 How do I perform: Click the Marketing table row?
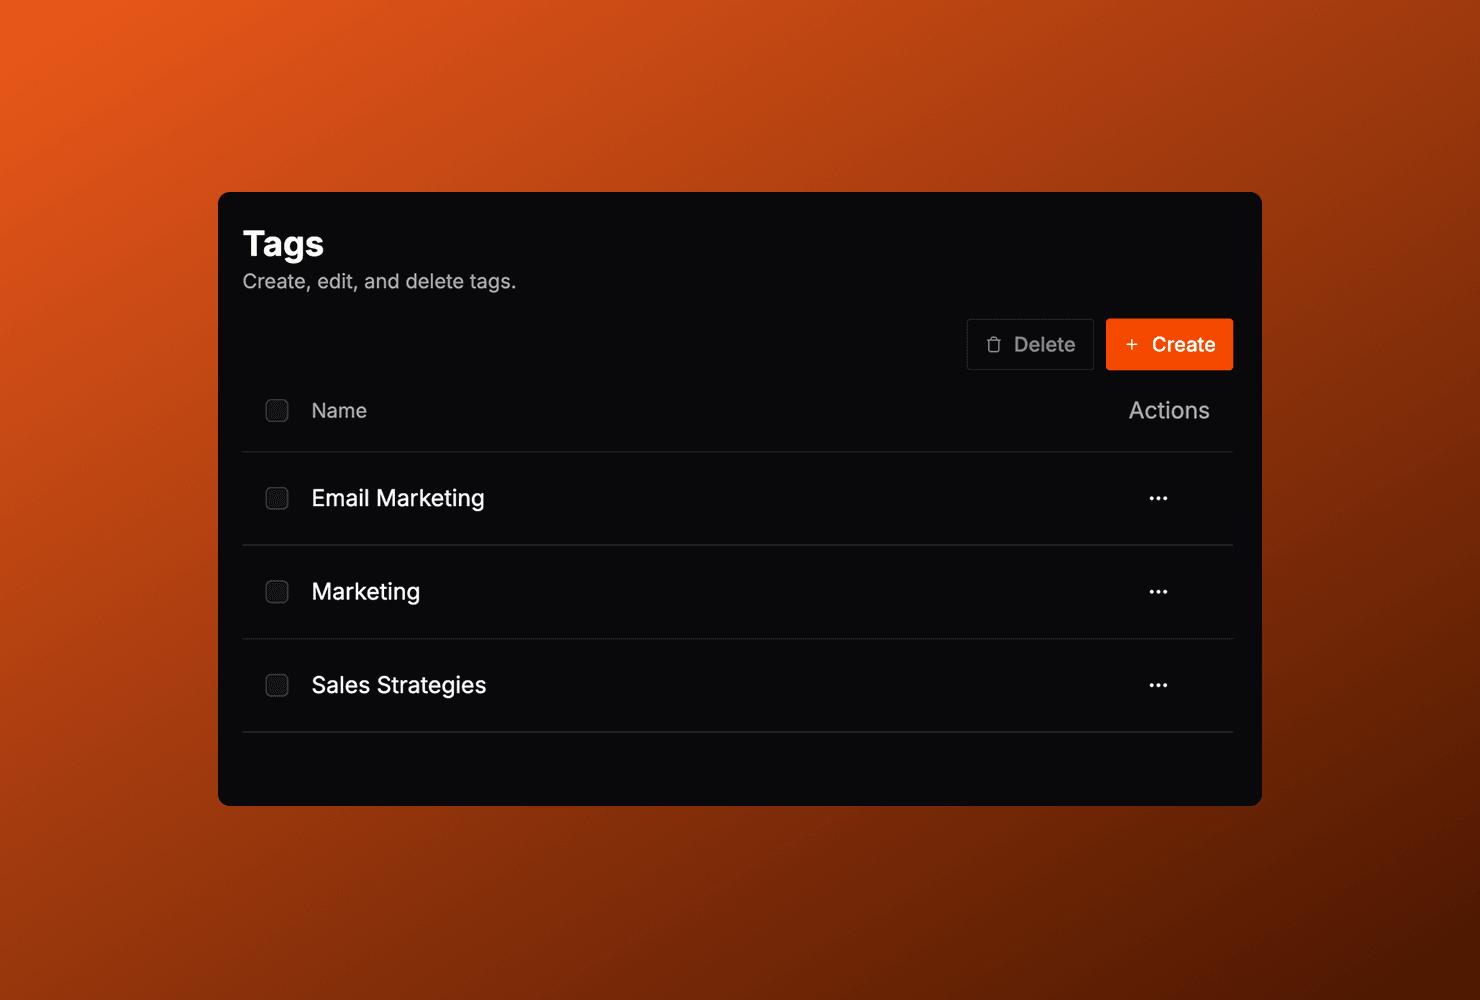tap(740, 591)
